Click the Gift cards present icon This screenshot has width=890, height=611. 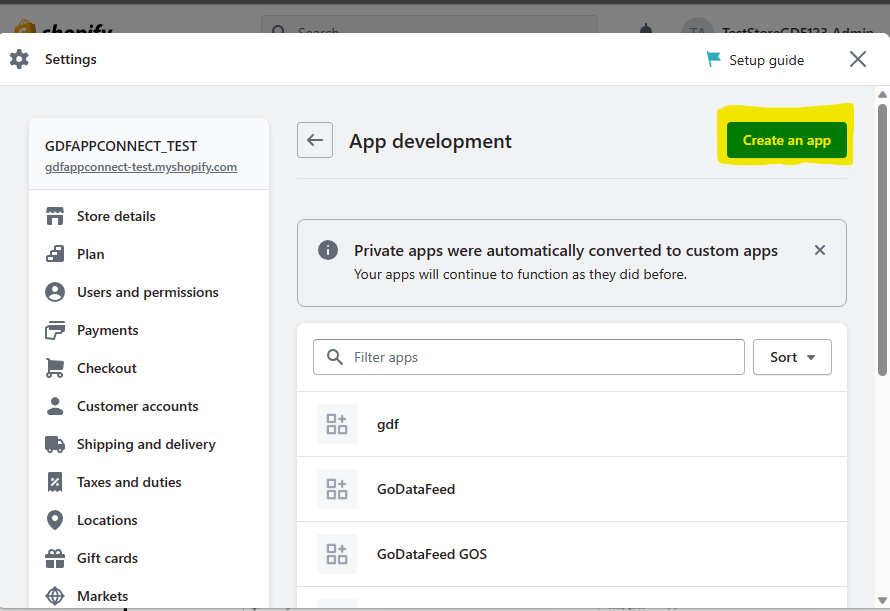pyautogui.click(x=55, y=558)
